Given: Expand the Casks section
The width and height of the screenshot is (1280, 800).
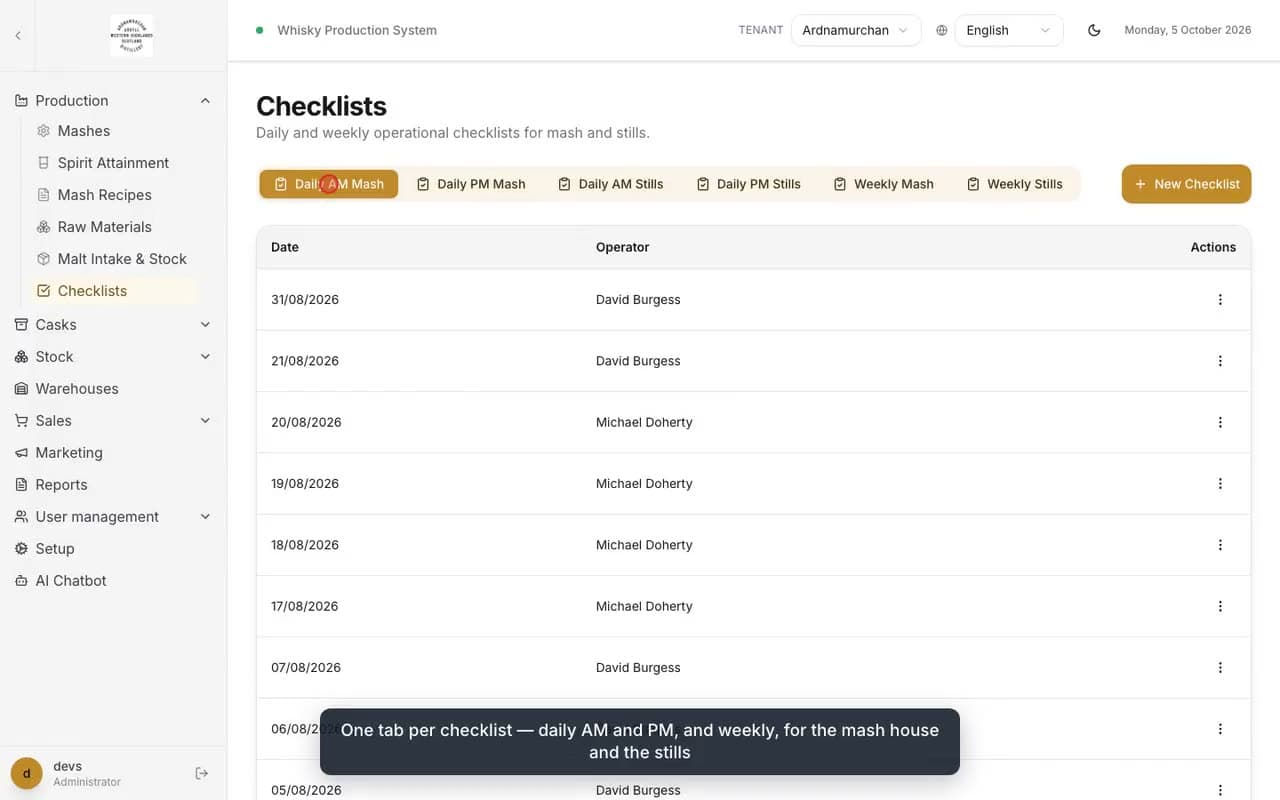Looking at the screenshot, I should point(113,324).
